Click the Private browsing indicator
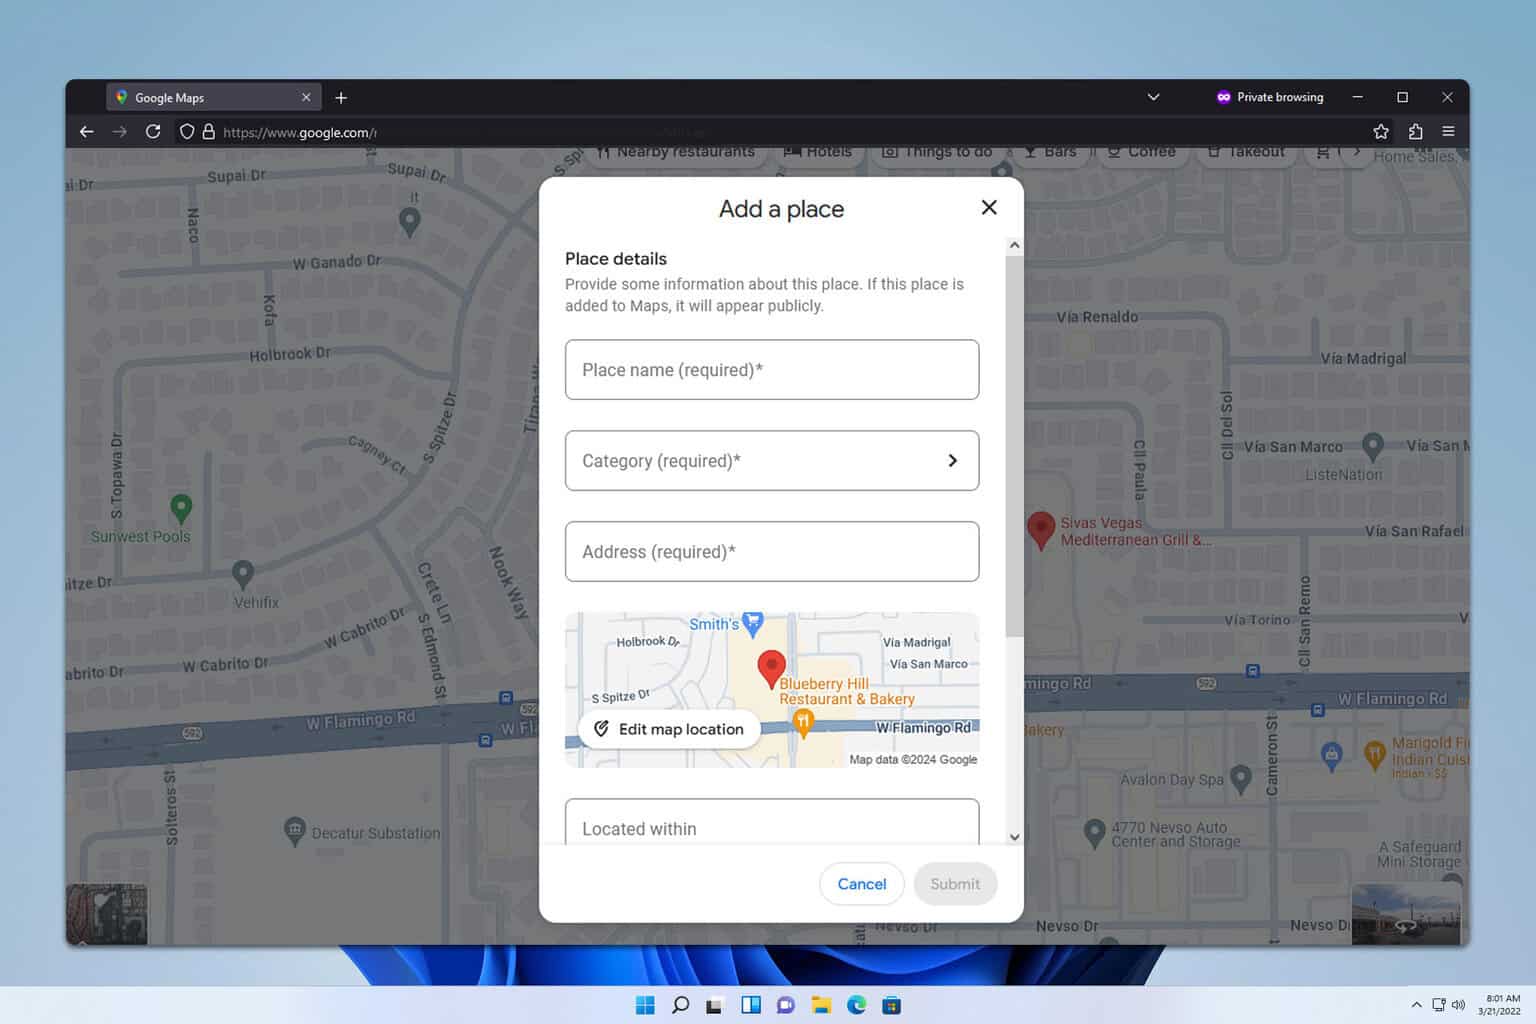 pyautogui.click(x=1270, y=97)
